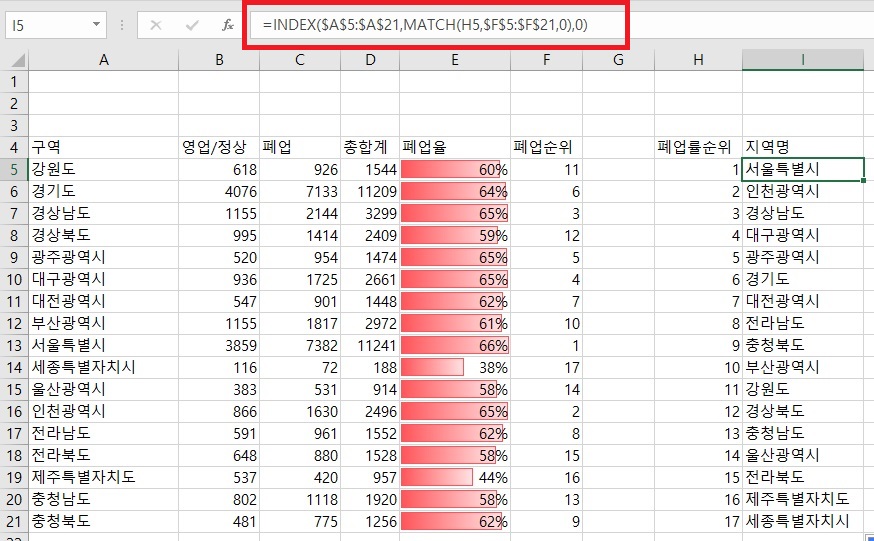Click the 66% data bar cell

click(x=455, y=345)
